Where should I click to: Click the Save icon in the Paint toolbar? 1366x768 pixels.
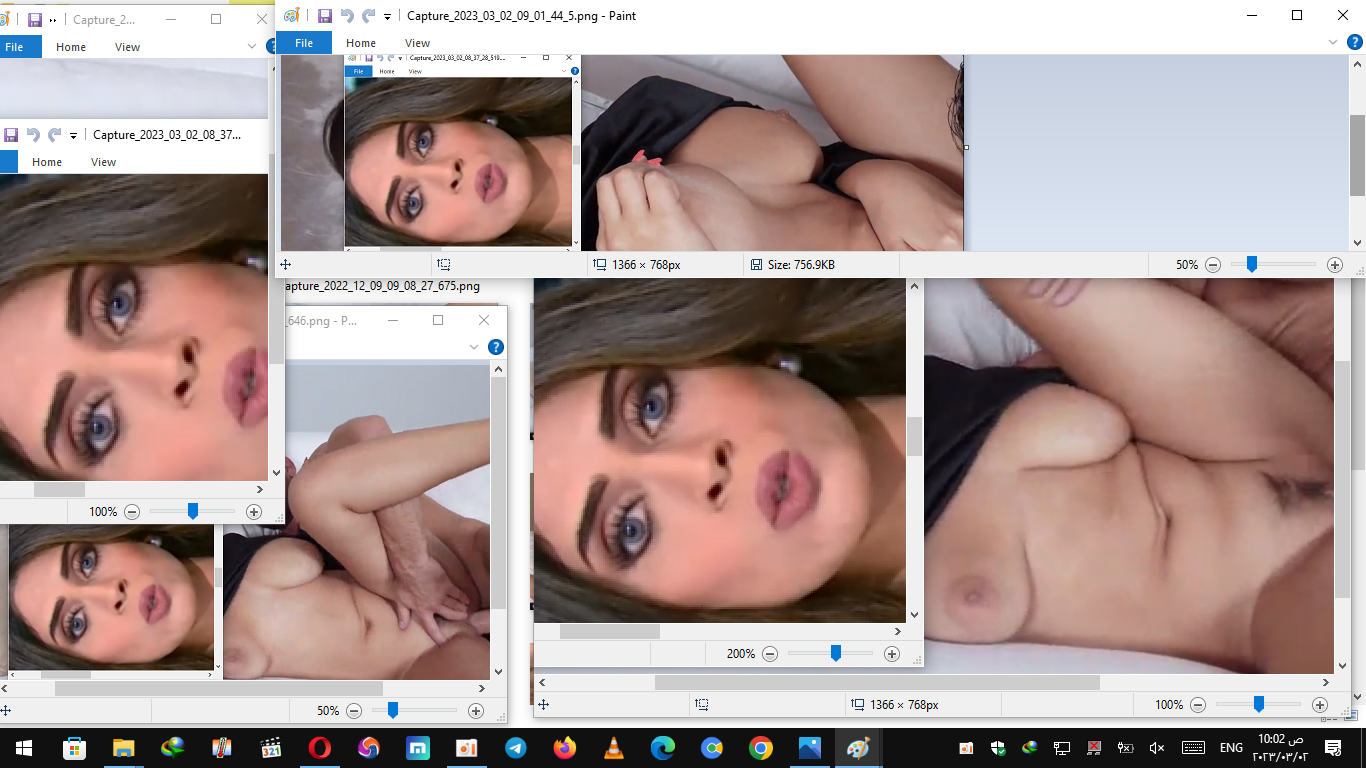pos(324,15)
